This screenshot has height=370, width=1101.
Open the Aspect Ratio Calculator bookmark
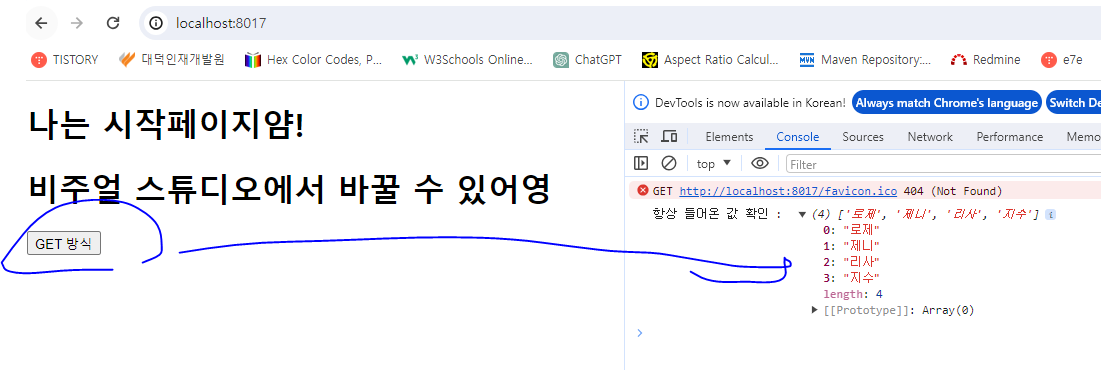tap(710, 60)
